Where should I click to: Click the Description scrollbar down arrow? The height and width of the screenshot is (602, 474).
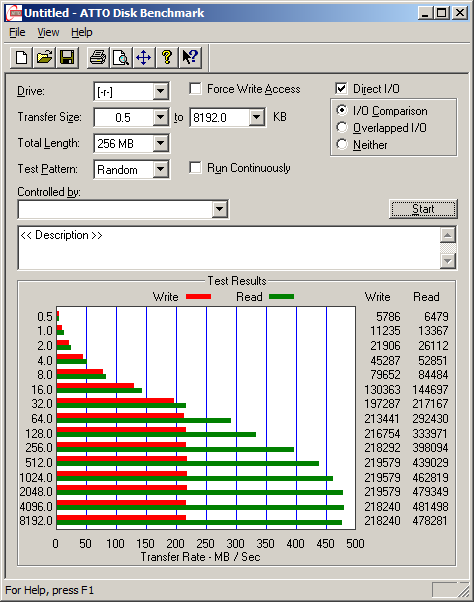(448, 261)
